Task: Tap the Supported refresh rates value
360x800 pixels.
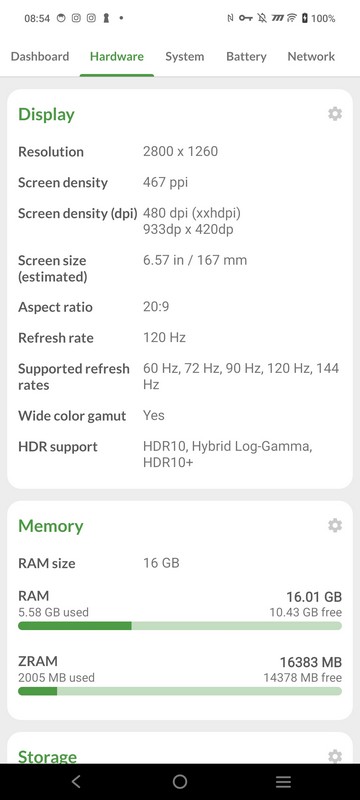Action: [x=241, y=376]
